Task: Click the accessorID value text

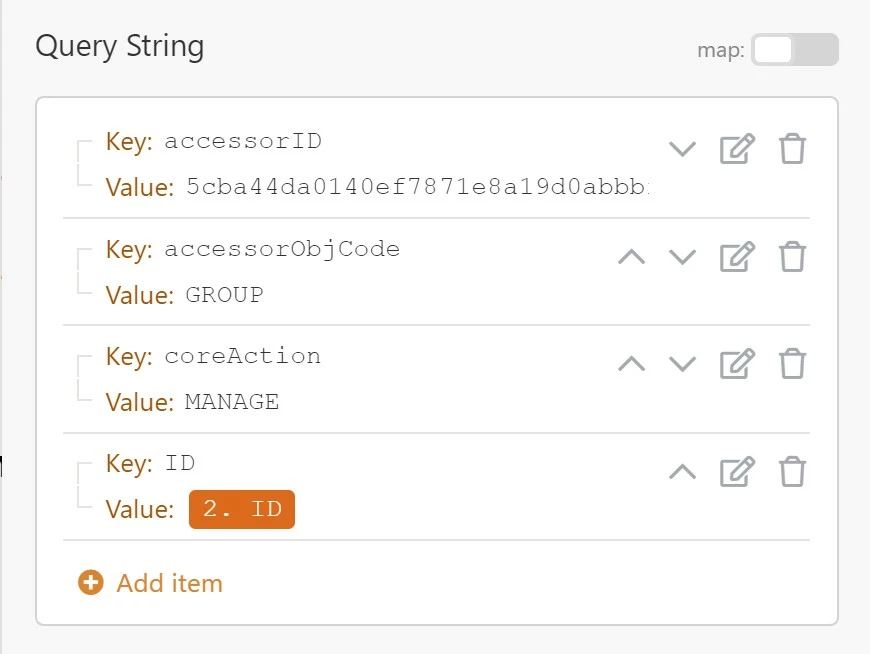Action: click(x=417, y=187)
